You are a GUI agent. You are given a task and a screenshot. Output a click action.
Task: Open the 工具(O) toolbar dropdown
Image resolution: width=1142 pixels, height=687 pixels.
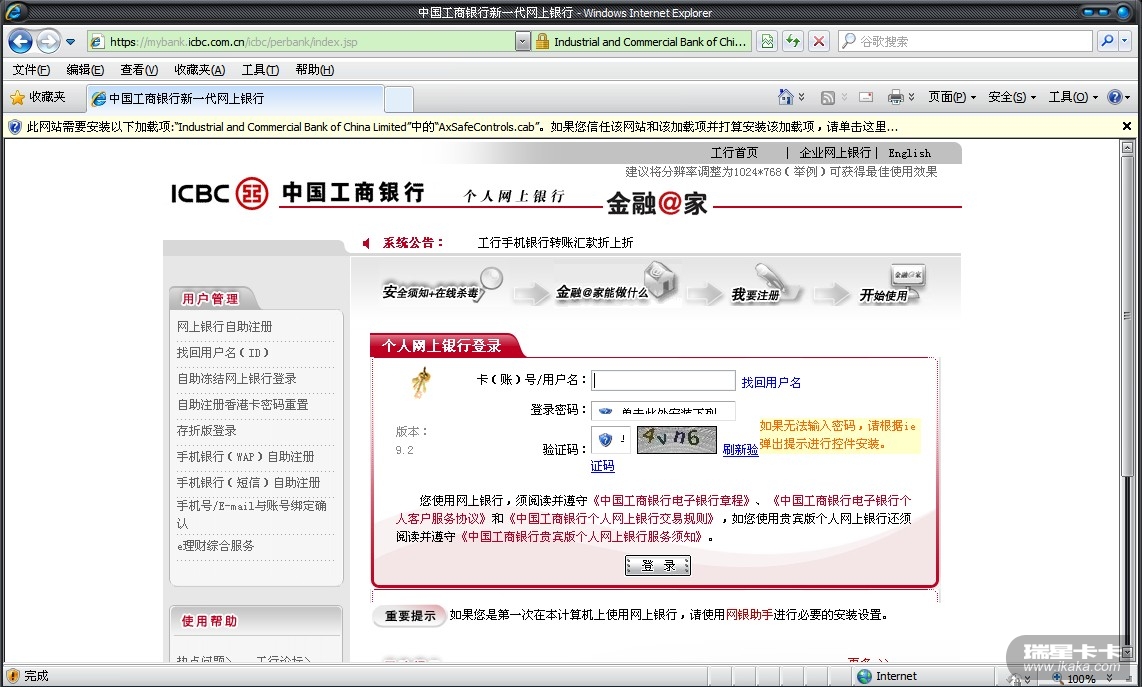tap(1073, 97)
